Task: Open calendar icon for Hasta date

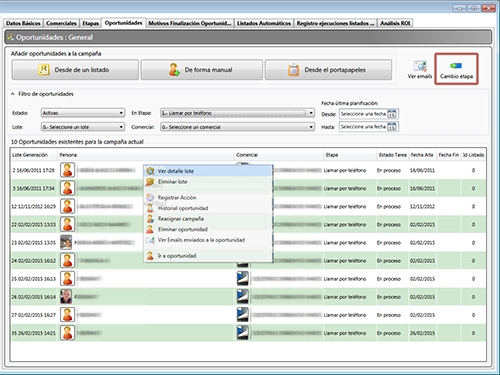Action: (x=392, y=127)
